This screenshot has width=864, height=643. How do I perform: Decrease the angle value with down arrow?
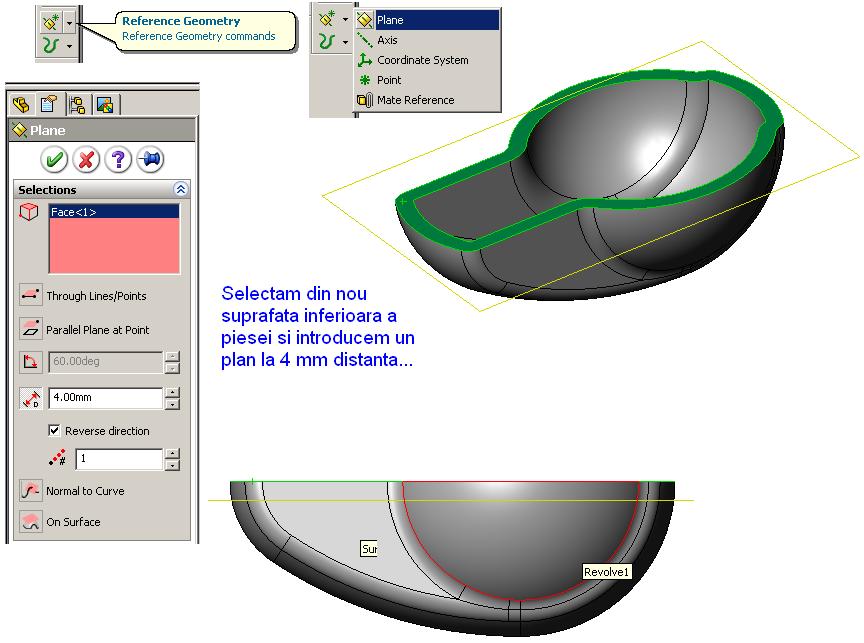(172, 368)
